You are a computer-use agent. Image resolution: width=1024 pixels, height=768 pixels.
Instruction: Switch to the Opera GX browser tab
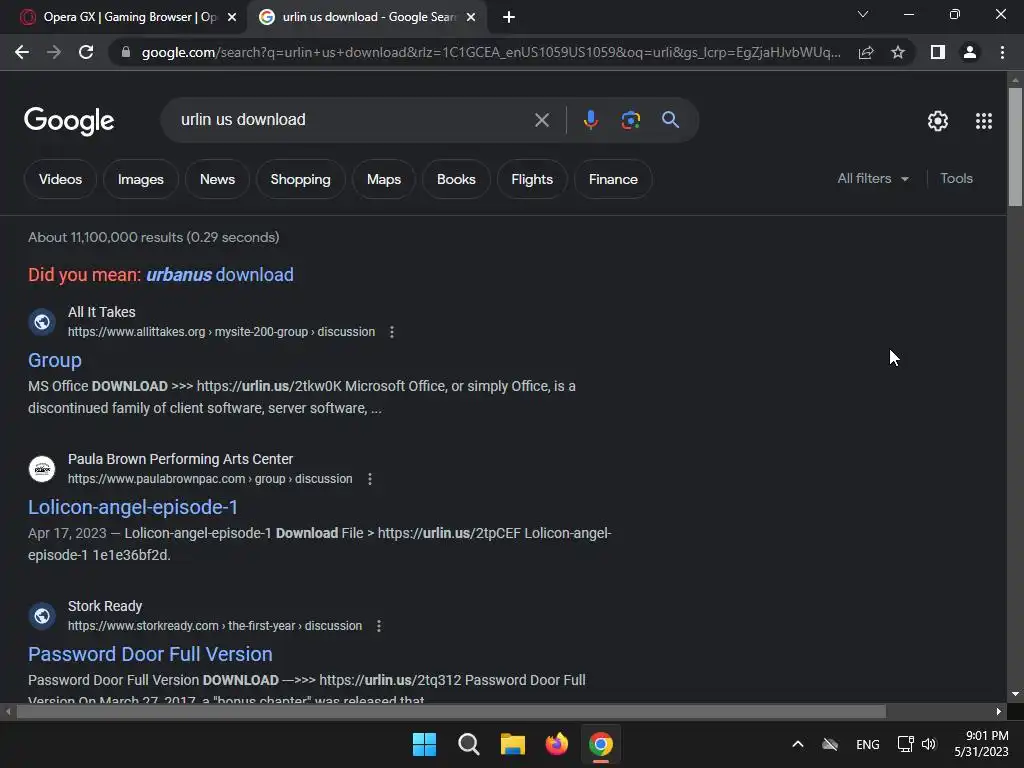tap(123, 17)
